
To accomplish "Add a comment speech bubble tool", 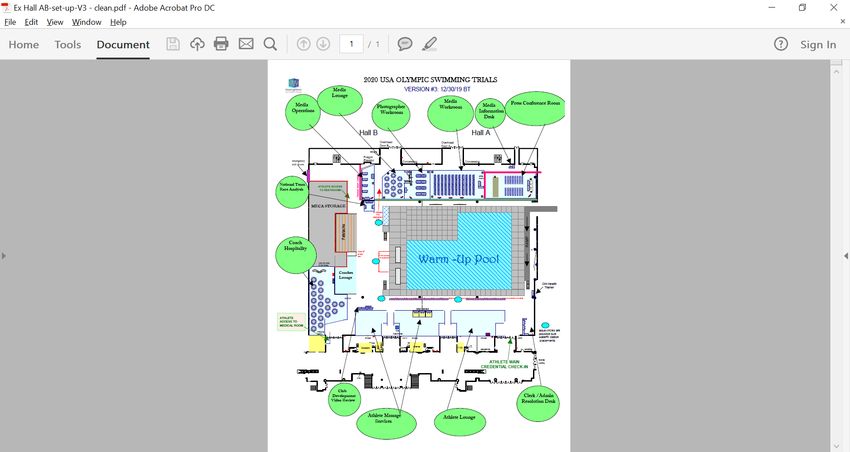I will coord(405,44).
